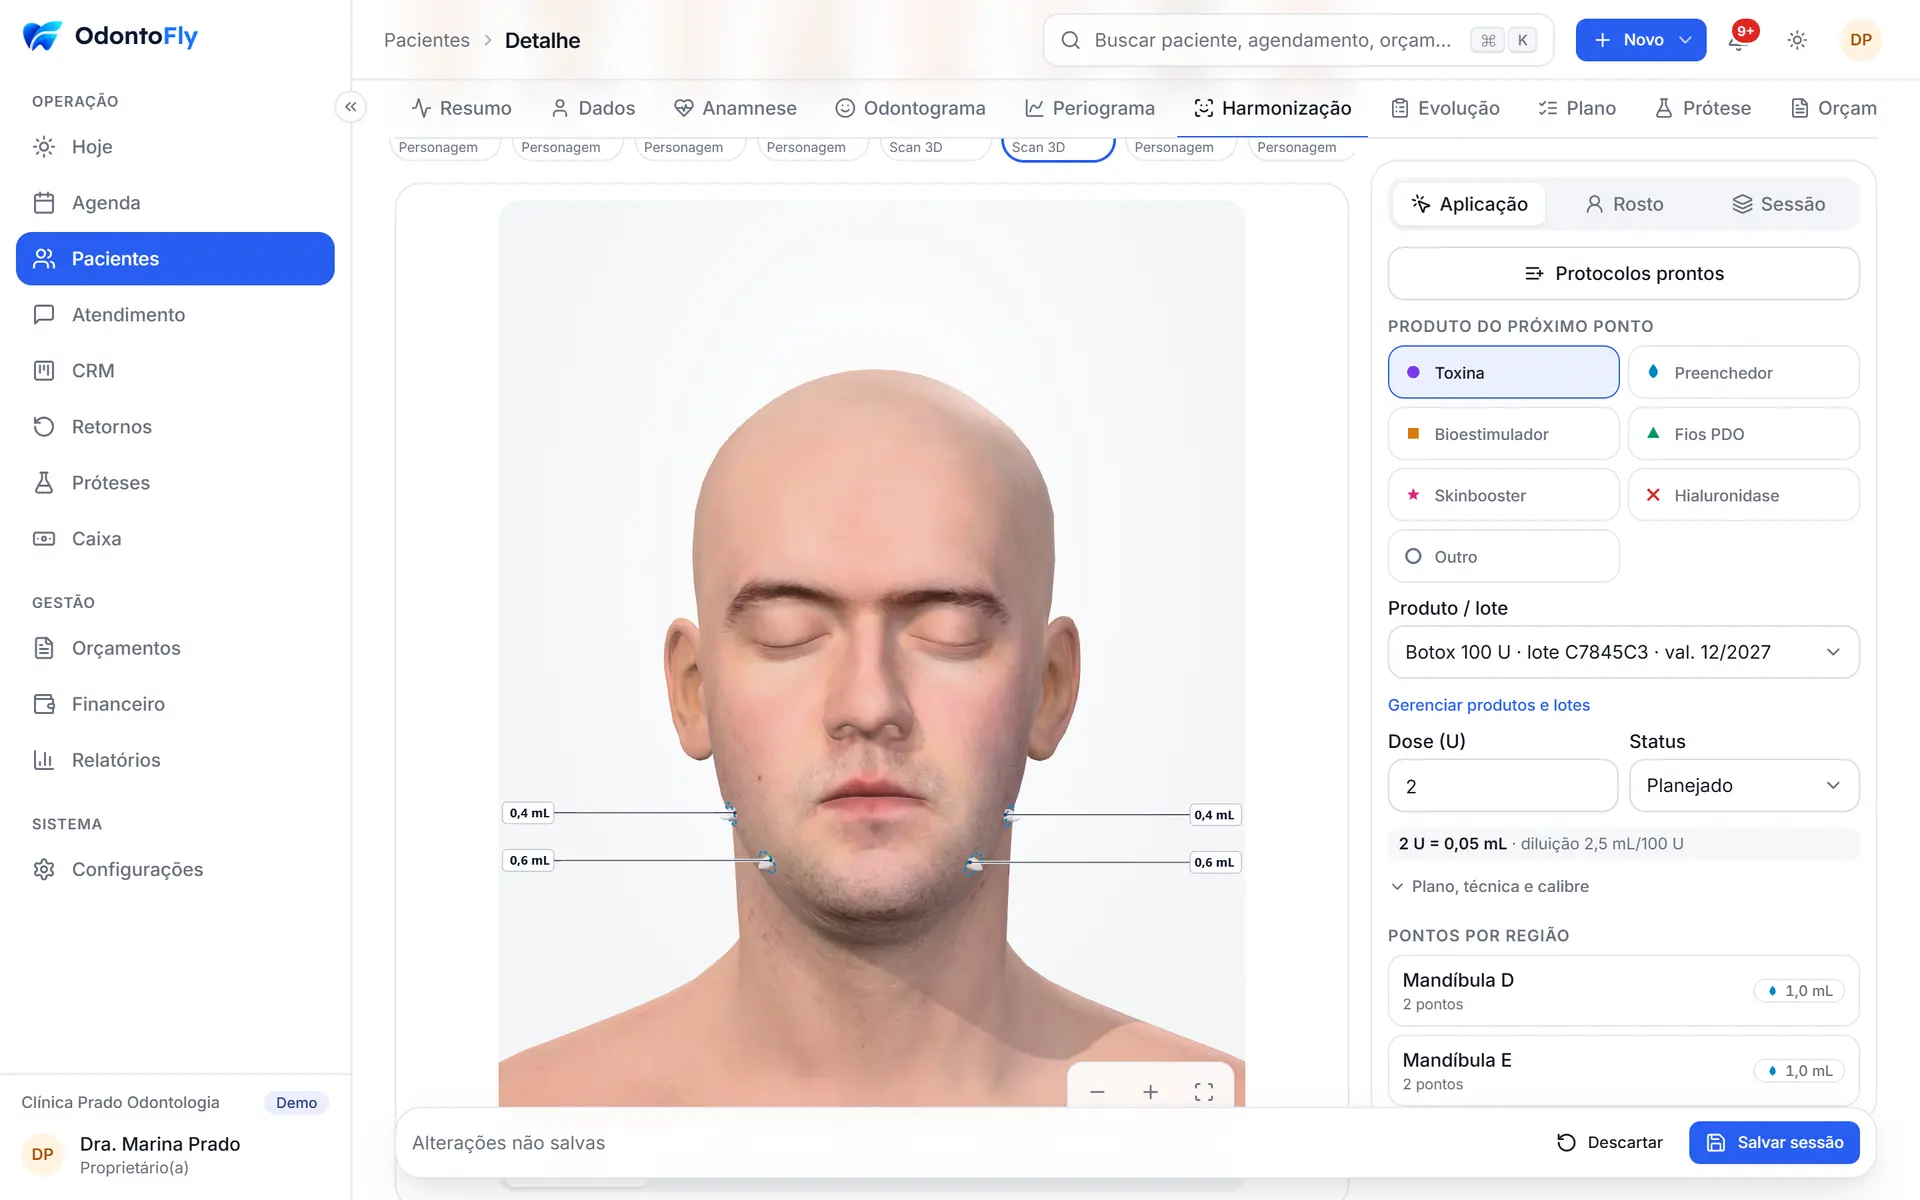Open Caixa in the sidebar
This screenshot has height=1200, width=1920.
tap(175, 539)
